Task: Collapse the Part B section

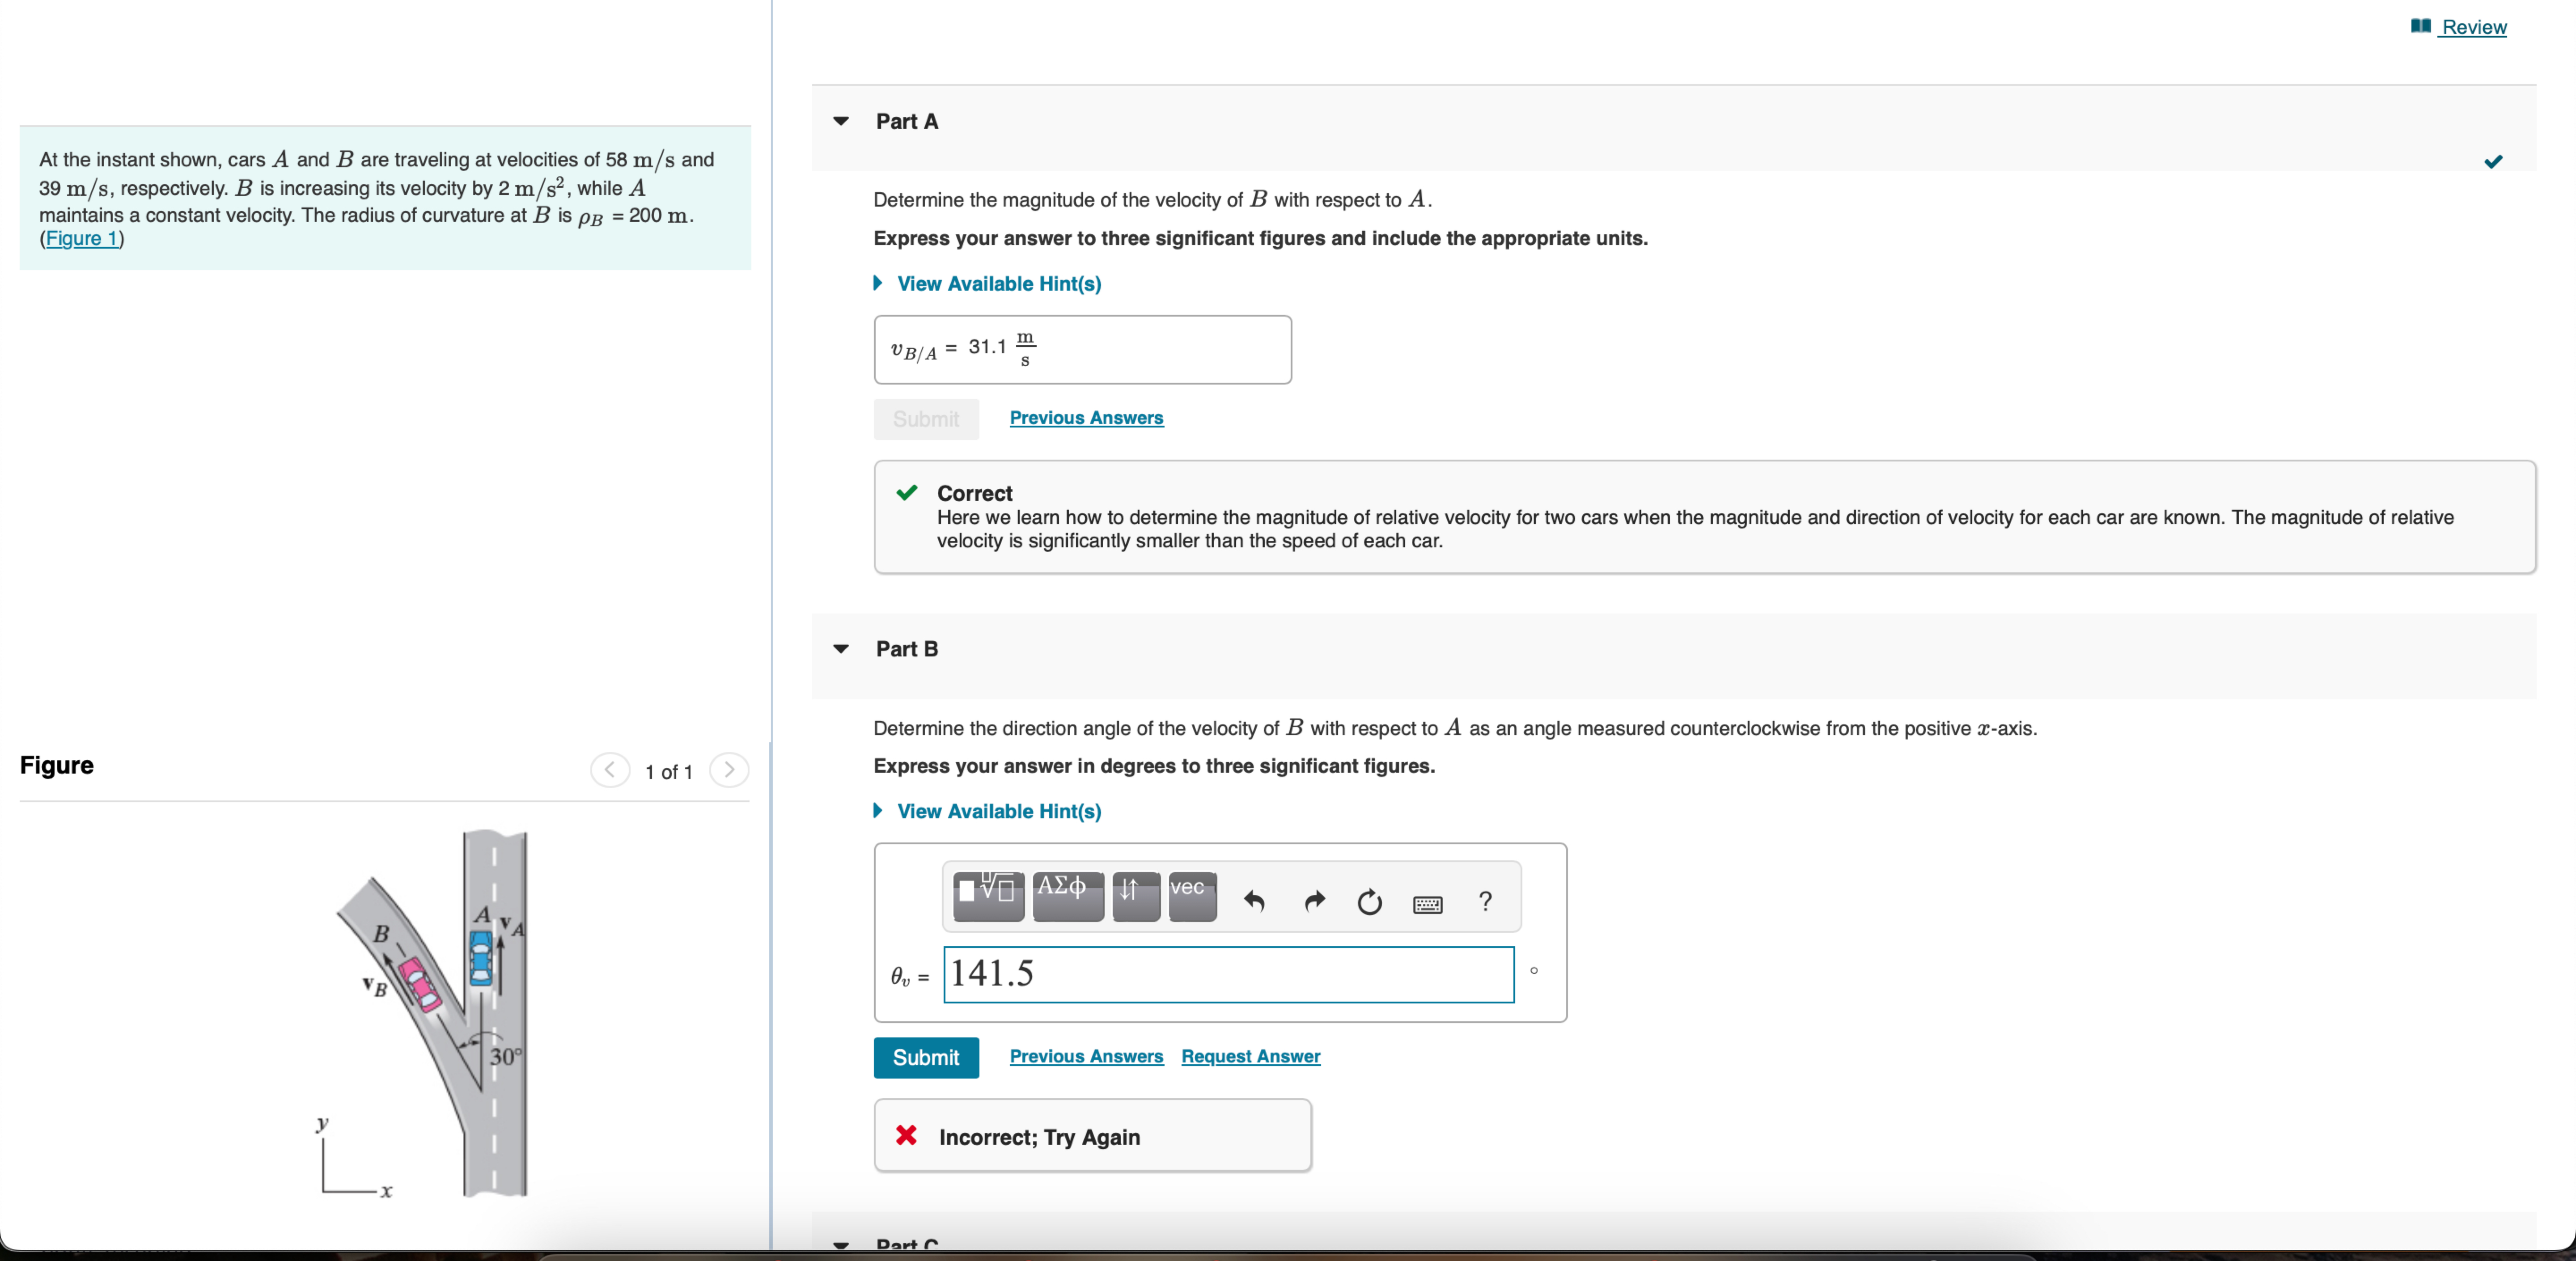Action: (841, 649)
